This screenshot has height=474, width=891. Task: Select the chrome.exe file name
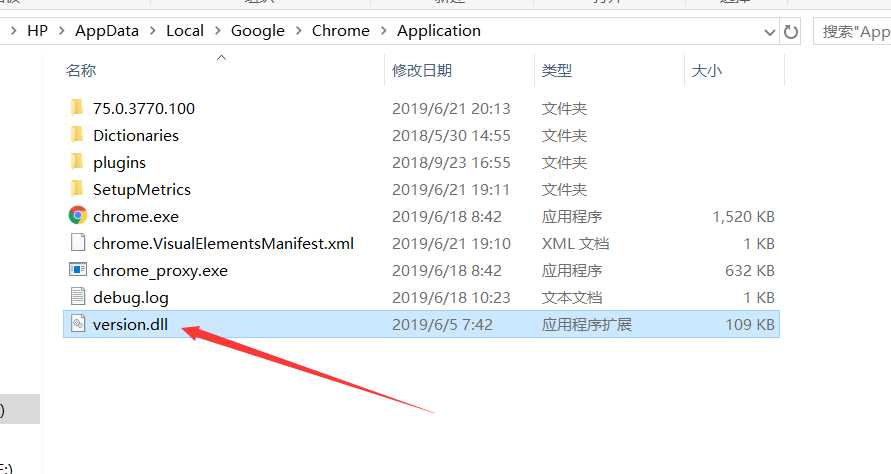click(x=136, y=217)
